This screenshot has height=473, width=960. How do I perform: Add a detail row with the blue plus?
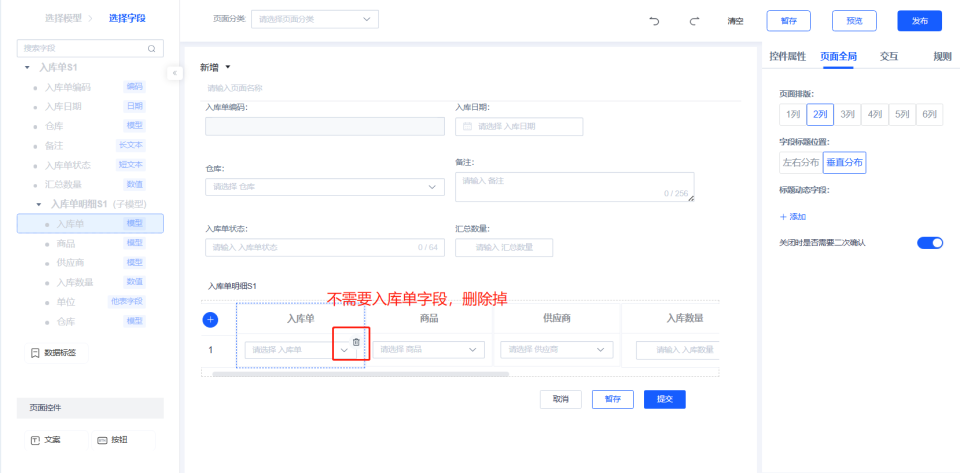210,319
